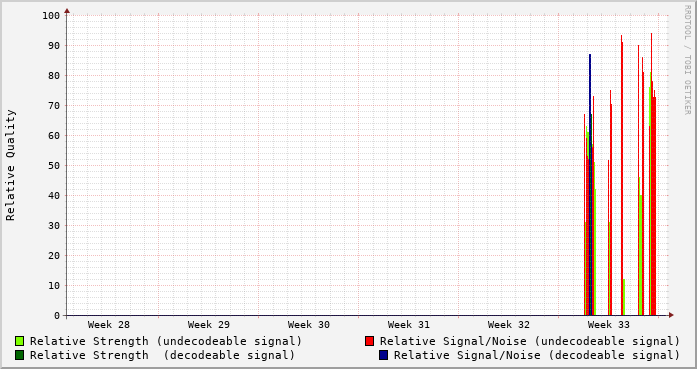697x369 pixels.
Task: Click the blue decodeable signal/noise swatch
Action: [383, 355]
